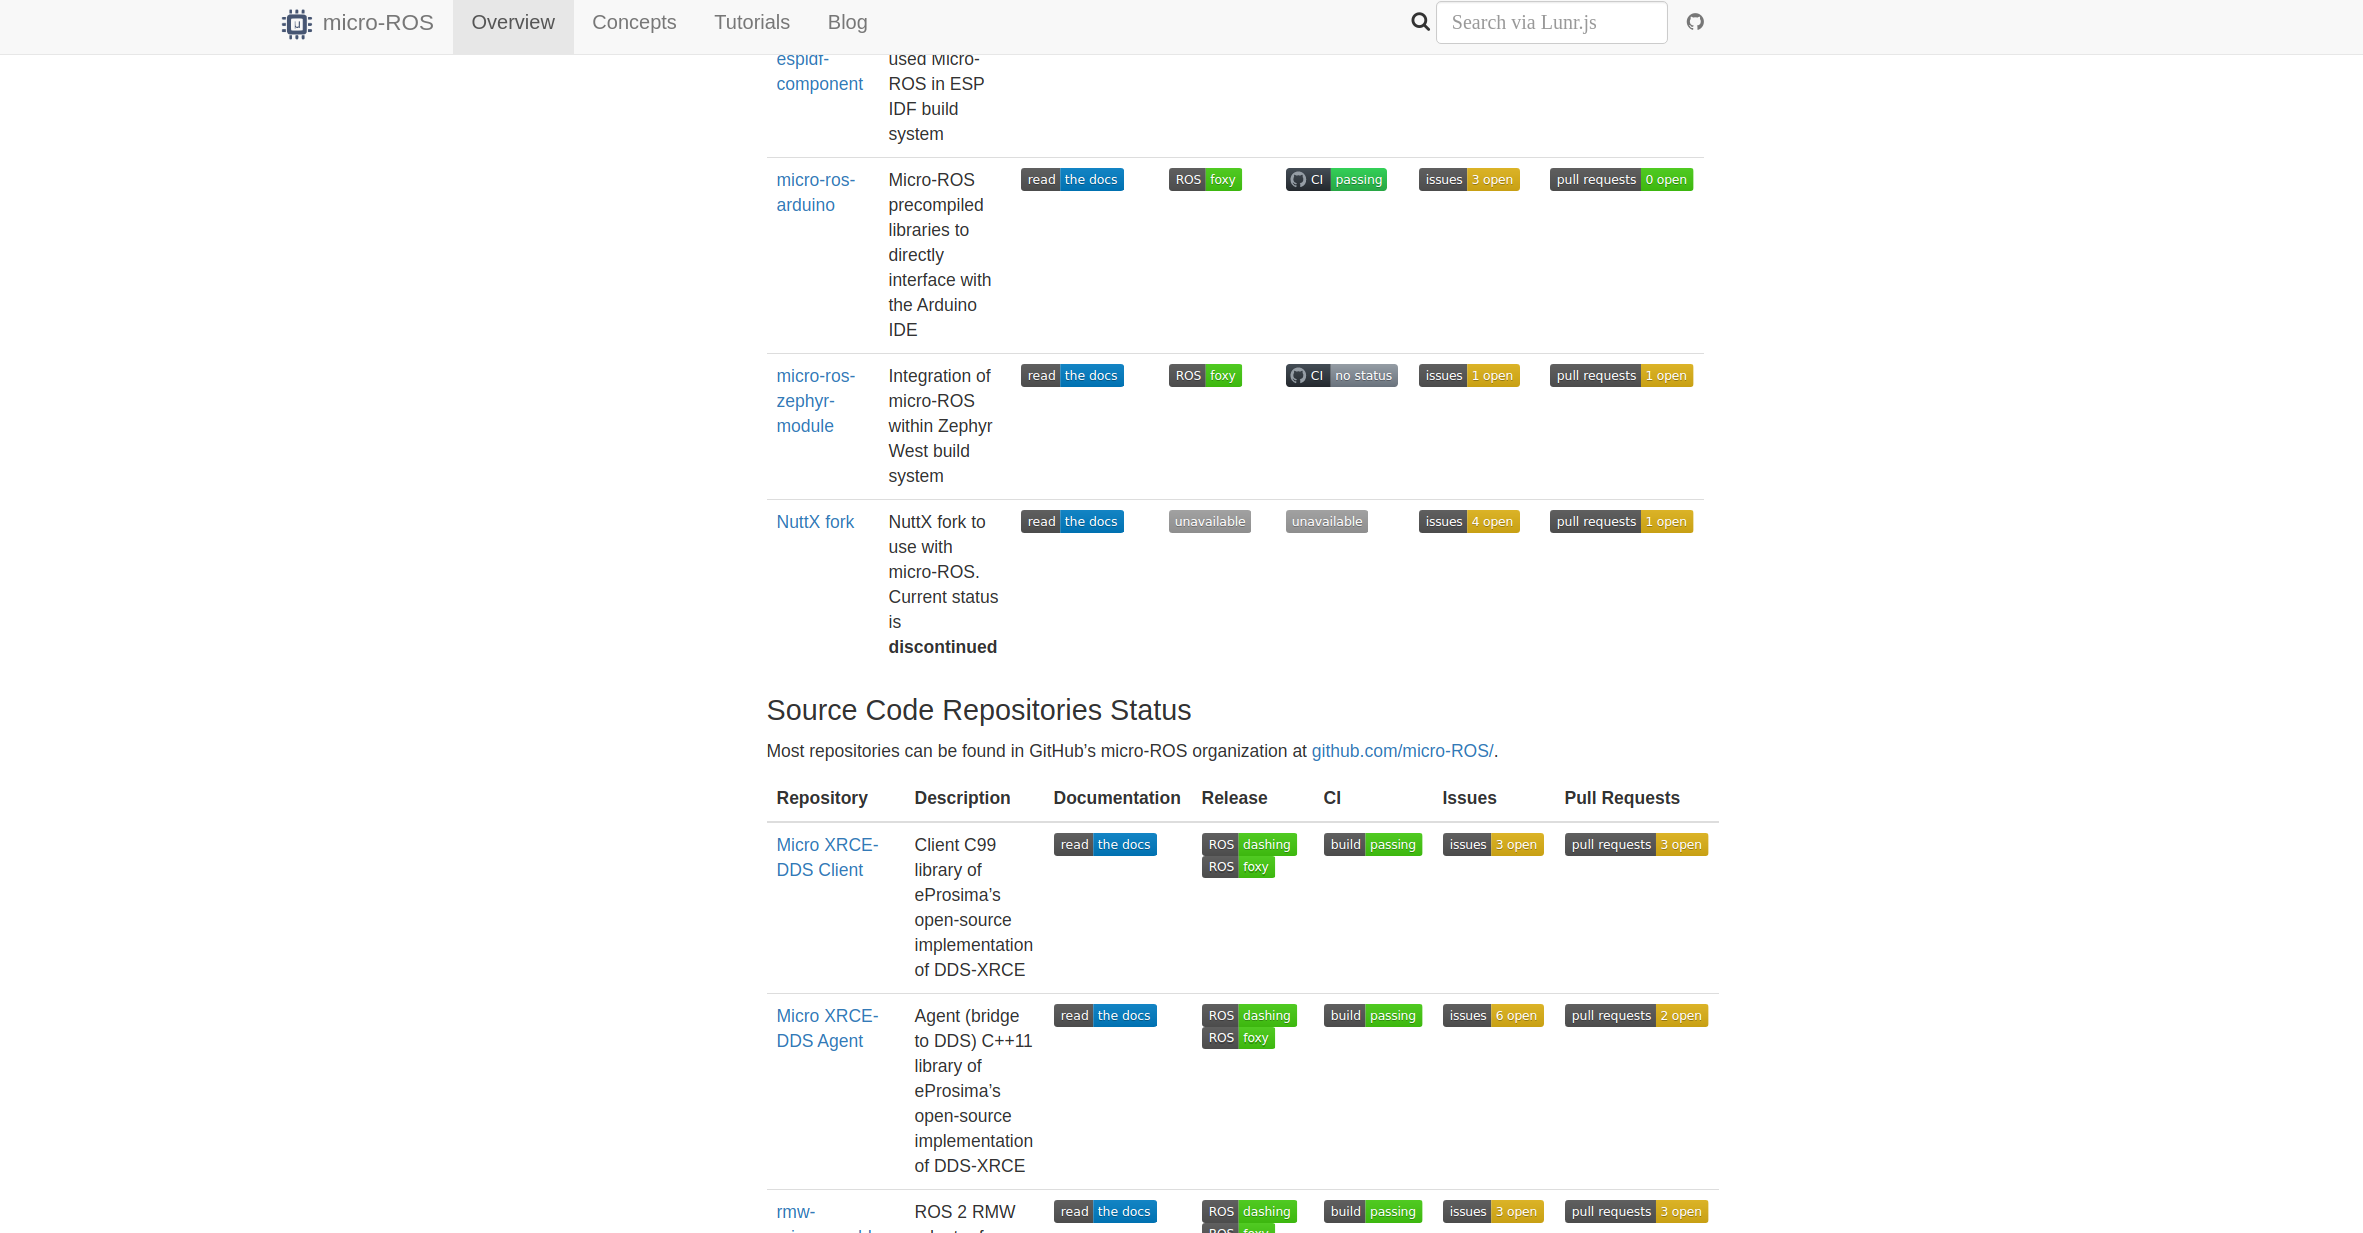Click the search magnifier icon
Image resolution: width=2363 pixels, height=1233 pixels.
pyautogui.click(x=1420, y=22)
